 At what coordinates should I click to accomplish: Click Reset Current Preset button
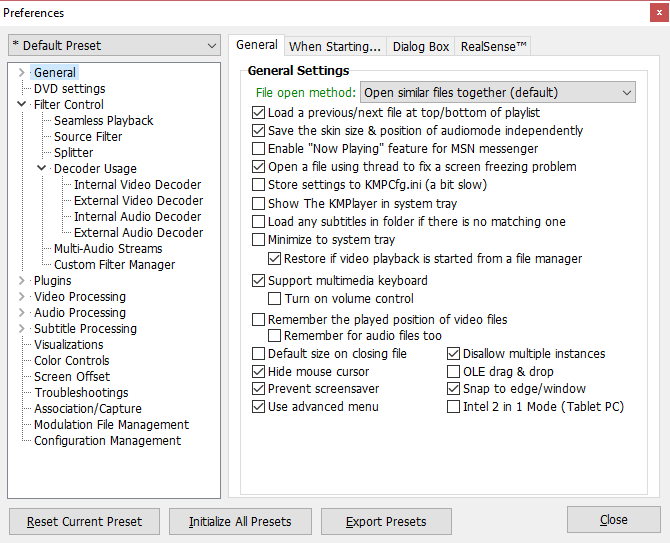84,521
